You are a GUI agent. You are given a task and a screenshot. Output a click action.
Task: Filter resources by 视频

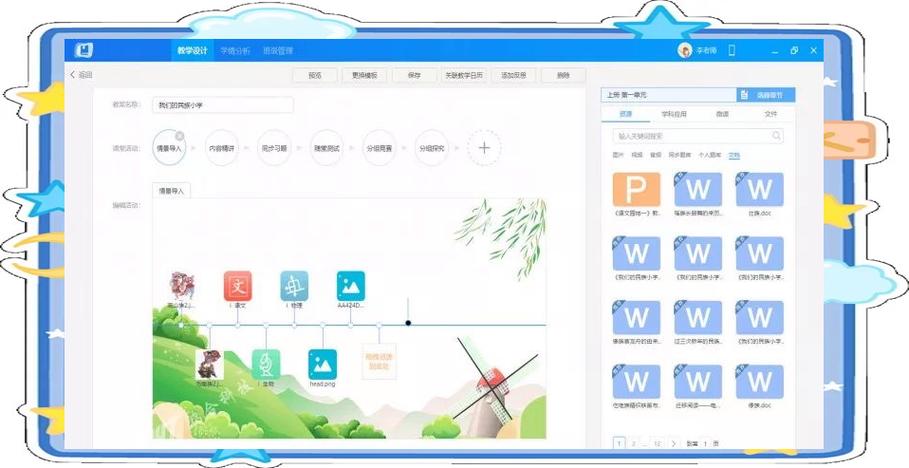637,155
